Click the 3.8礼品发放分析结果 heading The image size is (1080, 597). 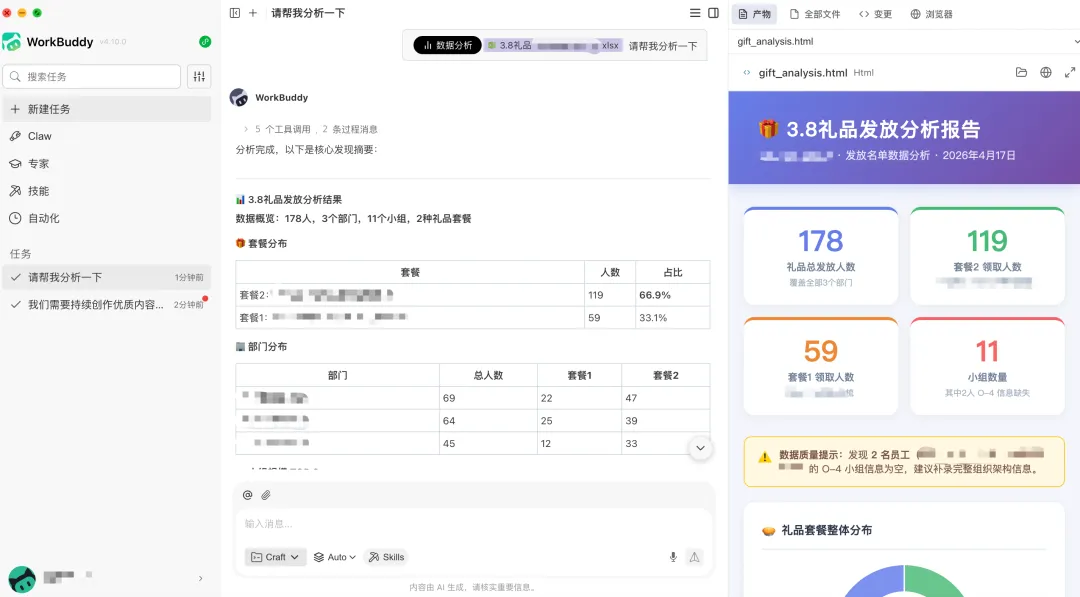coord(289,200)
